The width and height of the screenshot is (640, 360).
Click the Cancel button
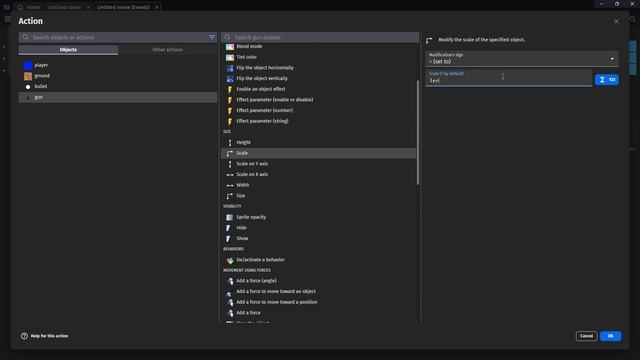pos(587,336)
